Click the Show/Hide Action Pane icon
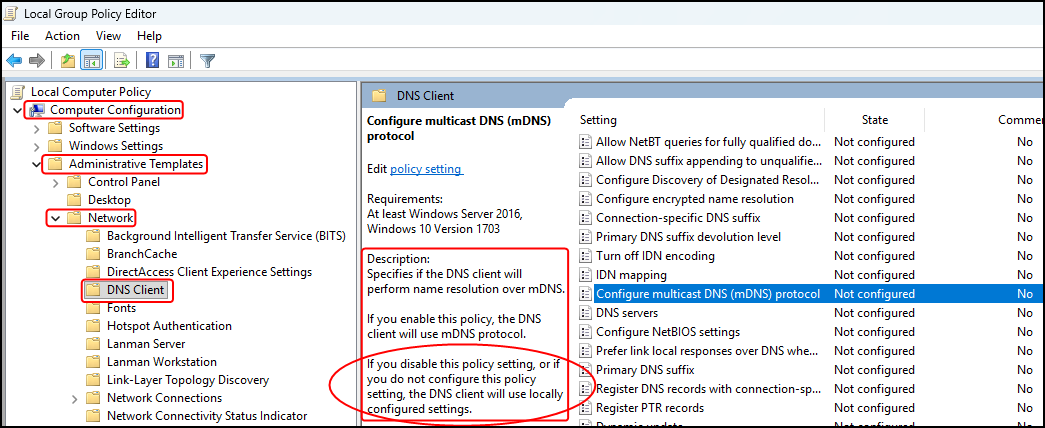The height and width of the screenshot is (428, 1045). (175, 61)
